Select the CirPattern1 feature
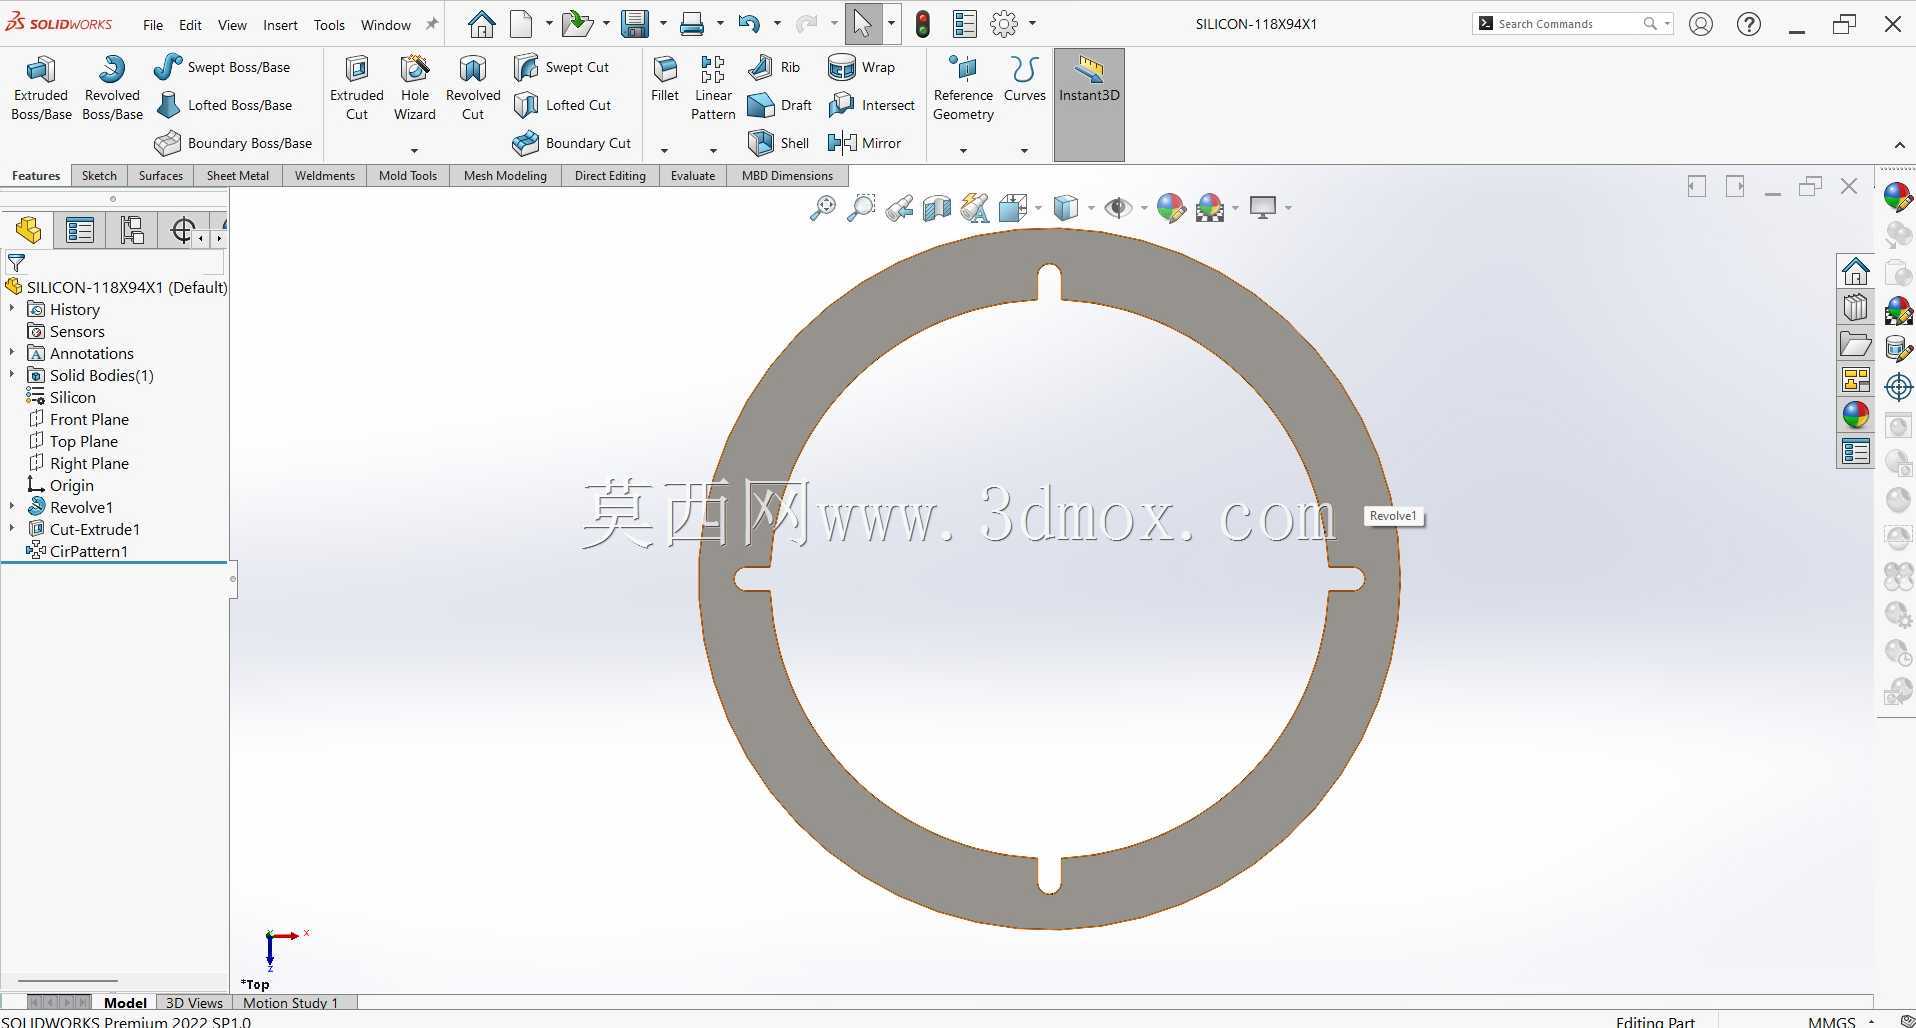Viewport: 1916px width, 1028px height. click(78, 551)
